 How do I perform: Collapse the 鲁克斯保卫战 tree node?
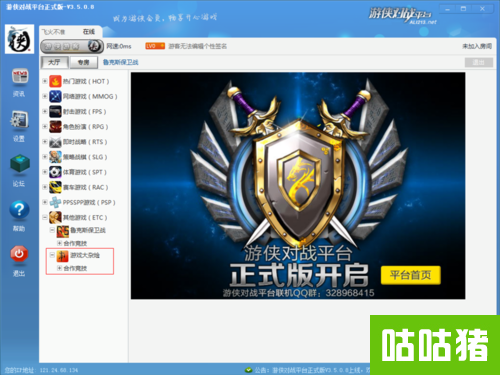pos(52,230)
